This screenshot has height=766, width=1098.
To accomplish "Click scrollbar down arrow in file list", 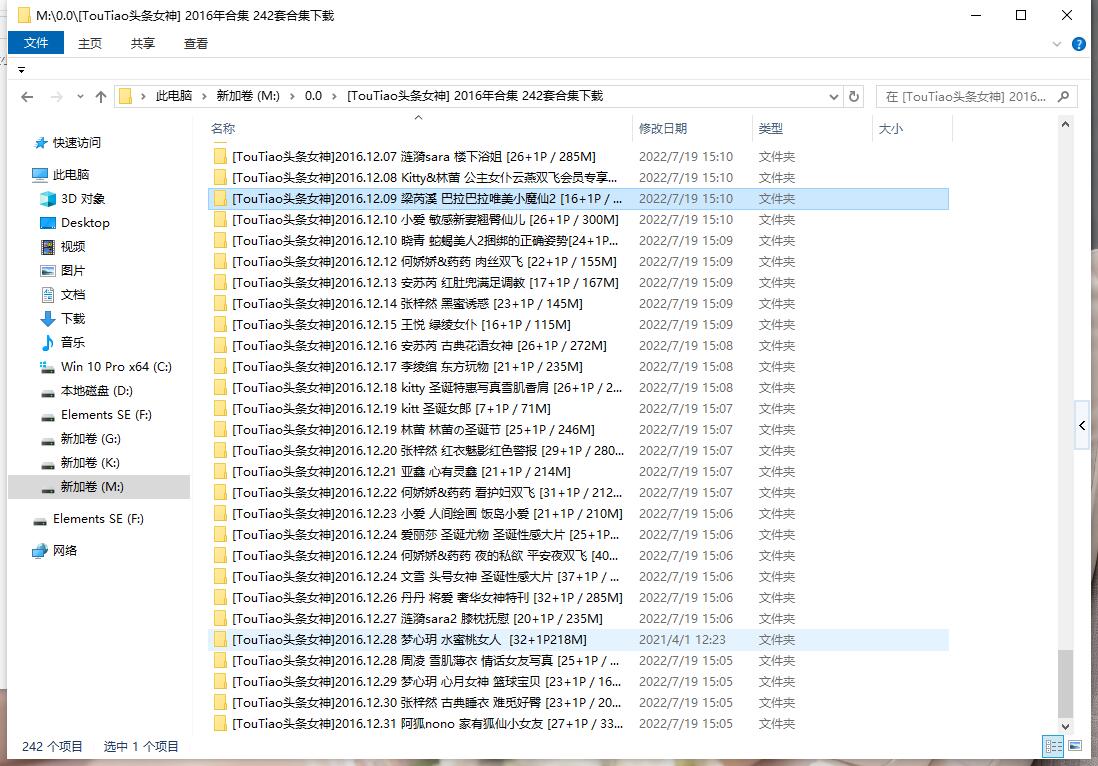I will 1065,726.
